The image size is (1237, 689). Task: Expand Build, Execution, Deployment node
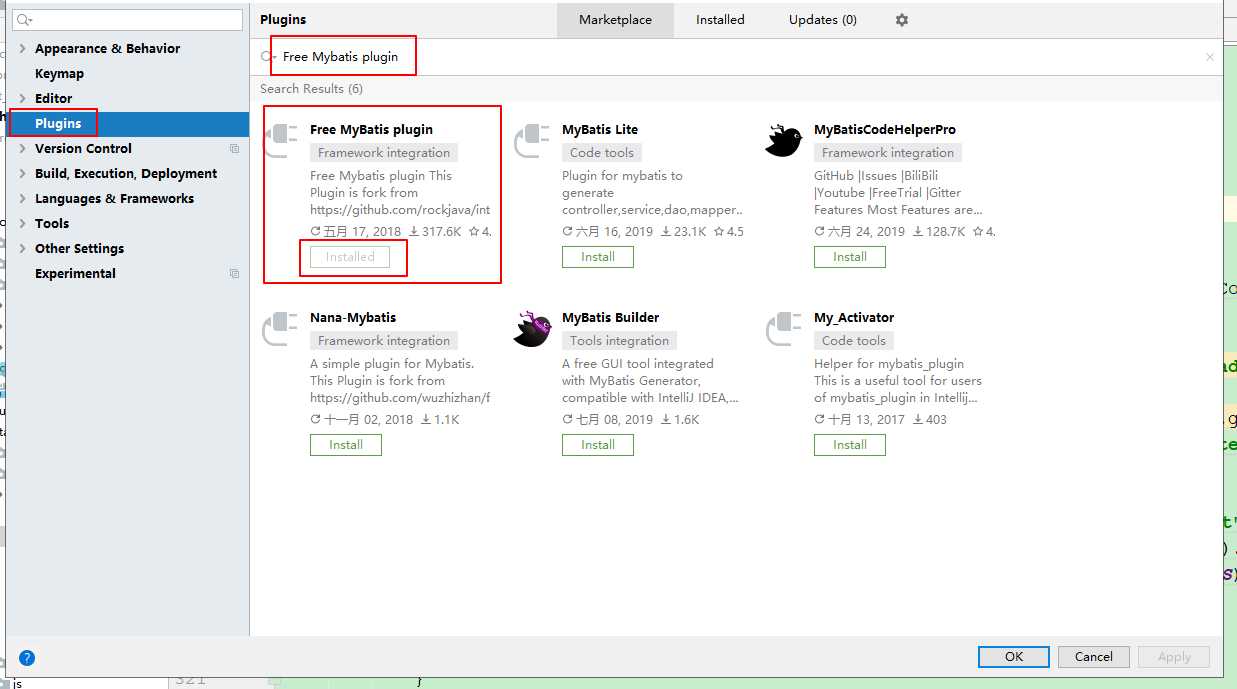point(23,174)
